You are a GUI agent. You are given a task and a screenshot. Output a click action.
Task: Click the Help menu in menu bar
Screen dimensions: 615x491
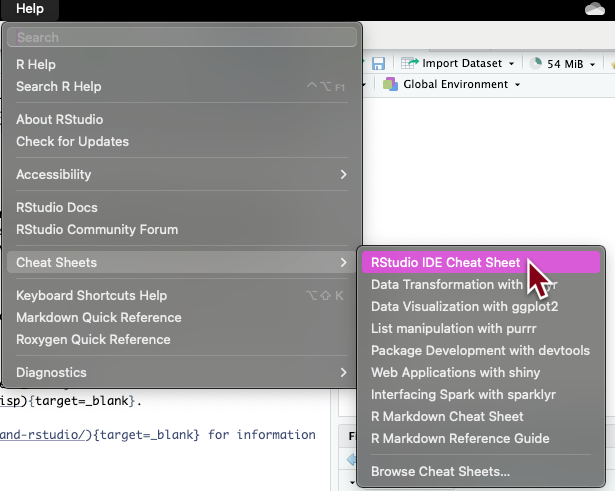tap(29, 9)
